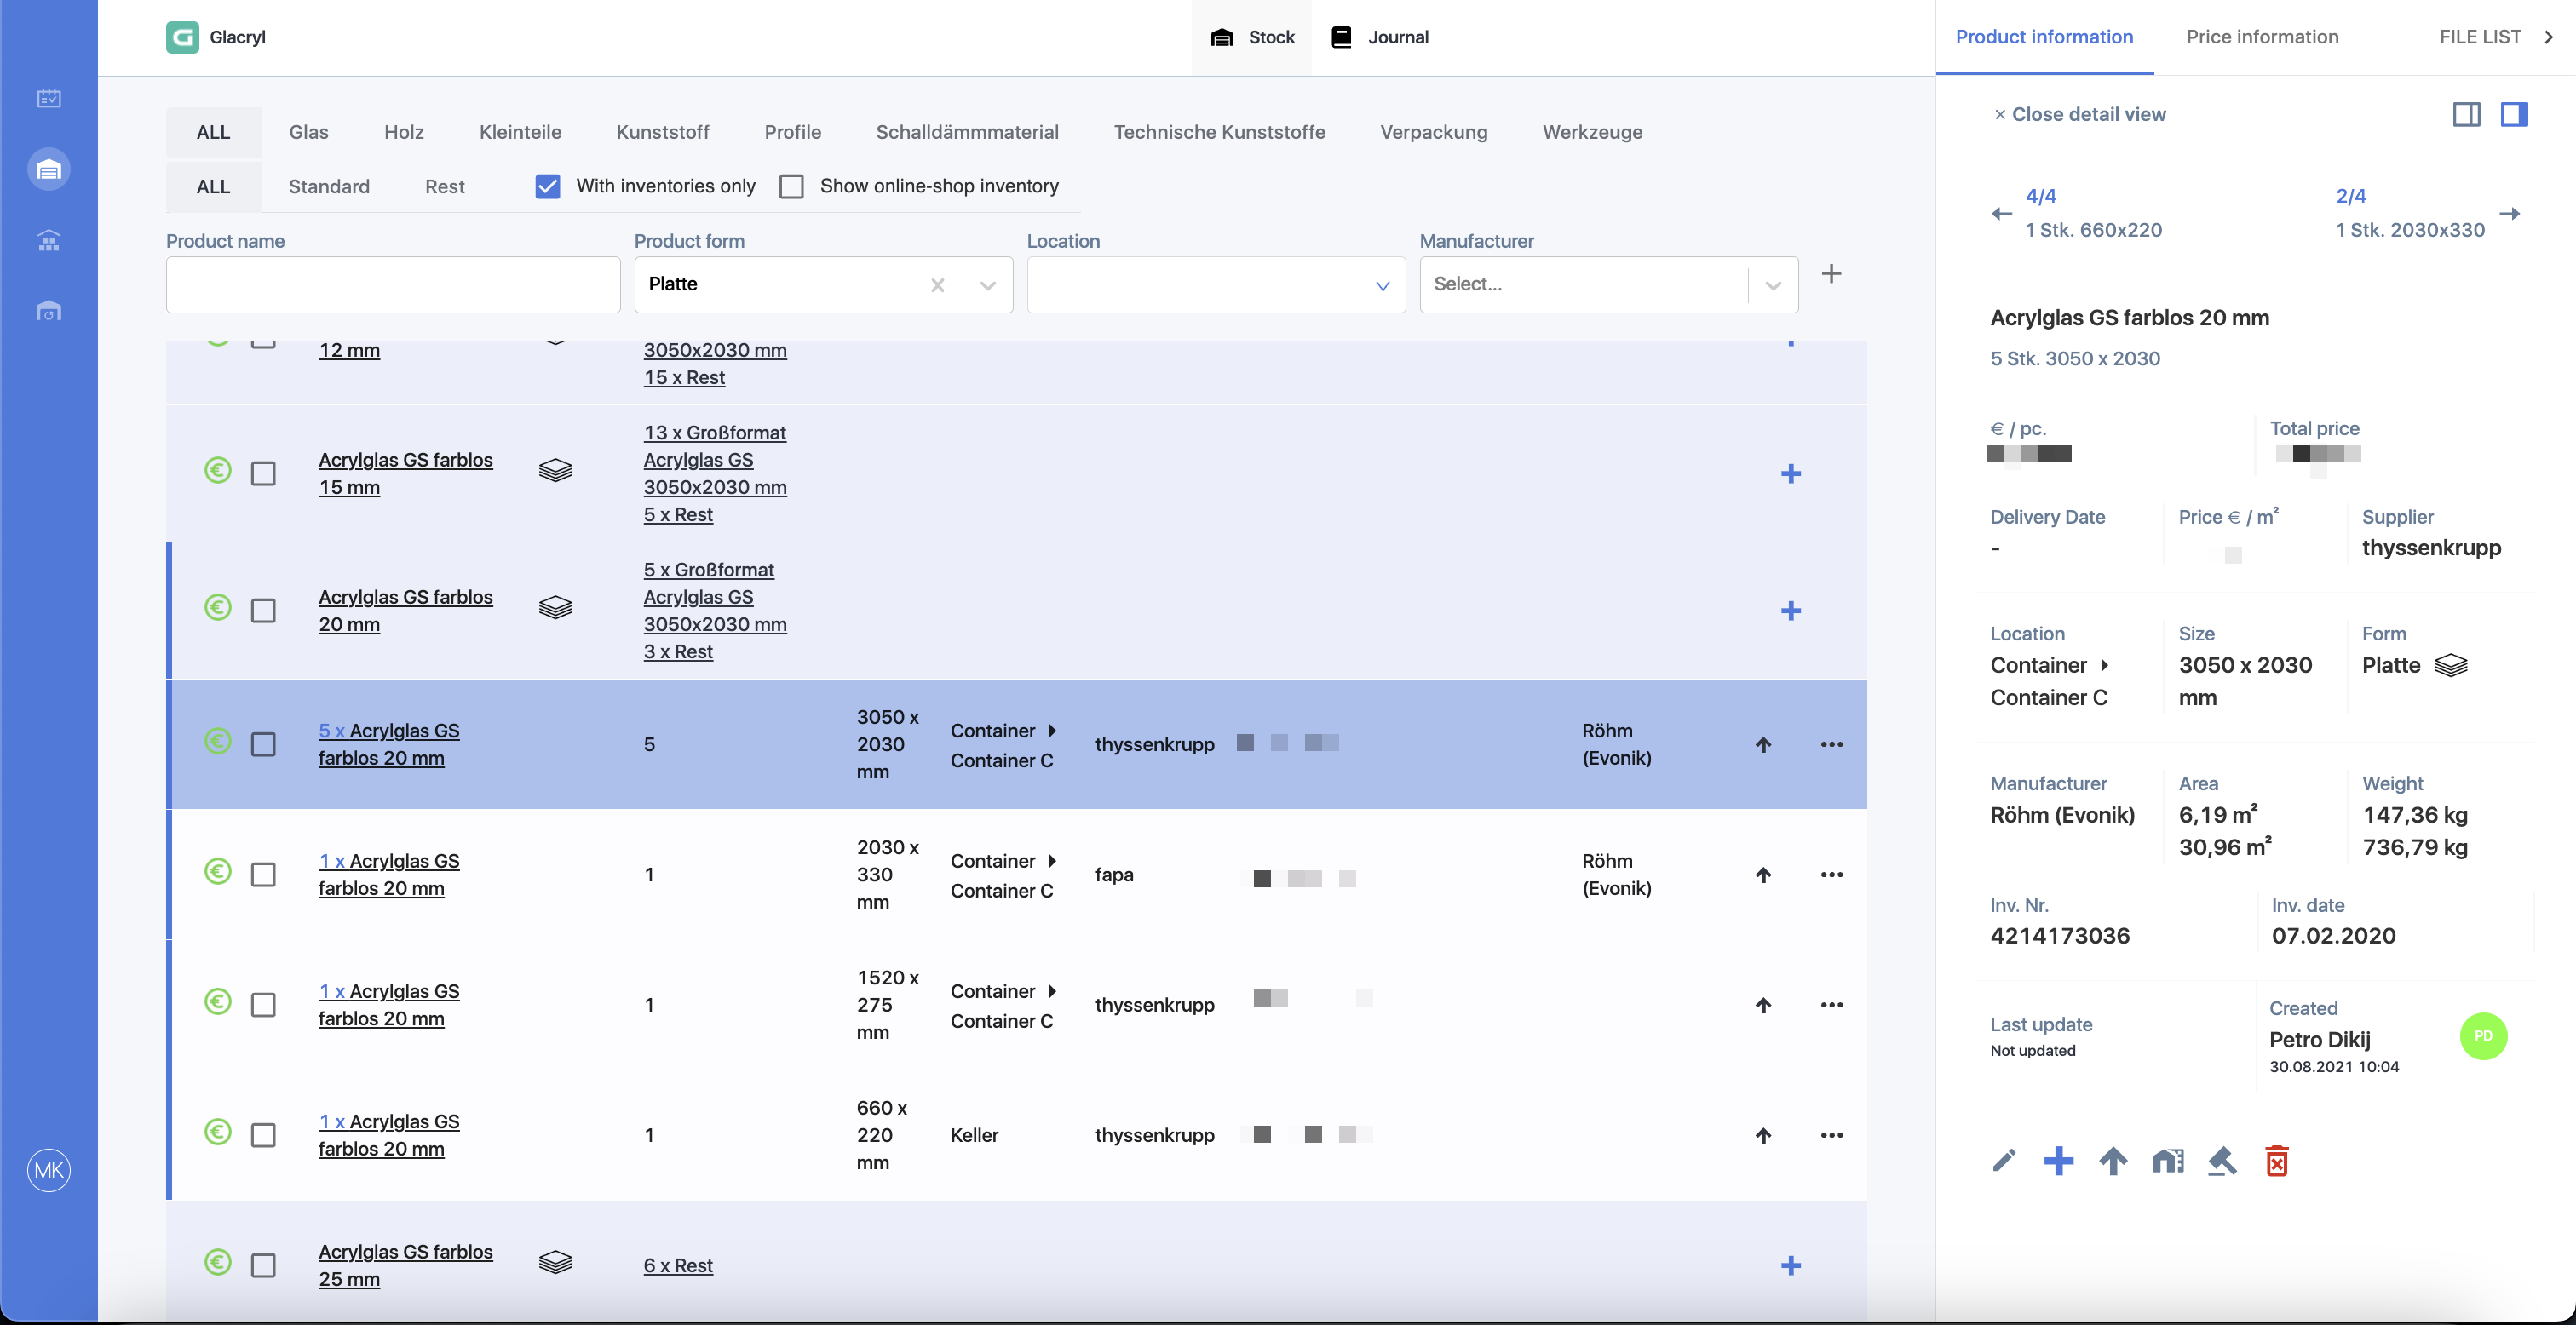Open the 6 x Rest link

678,1265
